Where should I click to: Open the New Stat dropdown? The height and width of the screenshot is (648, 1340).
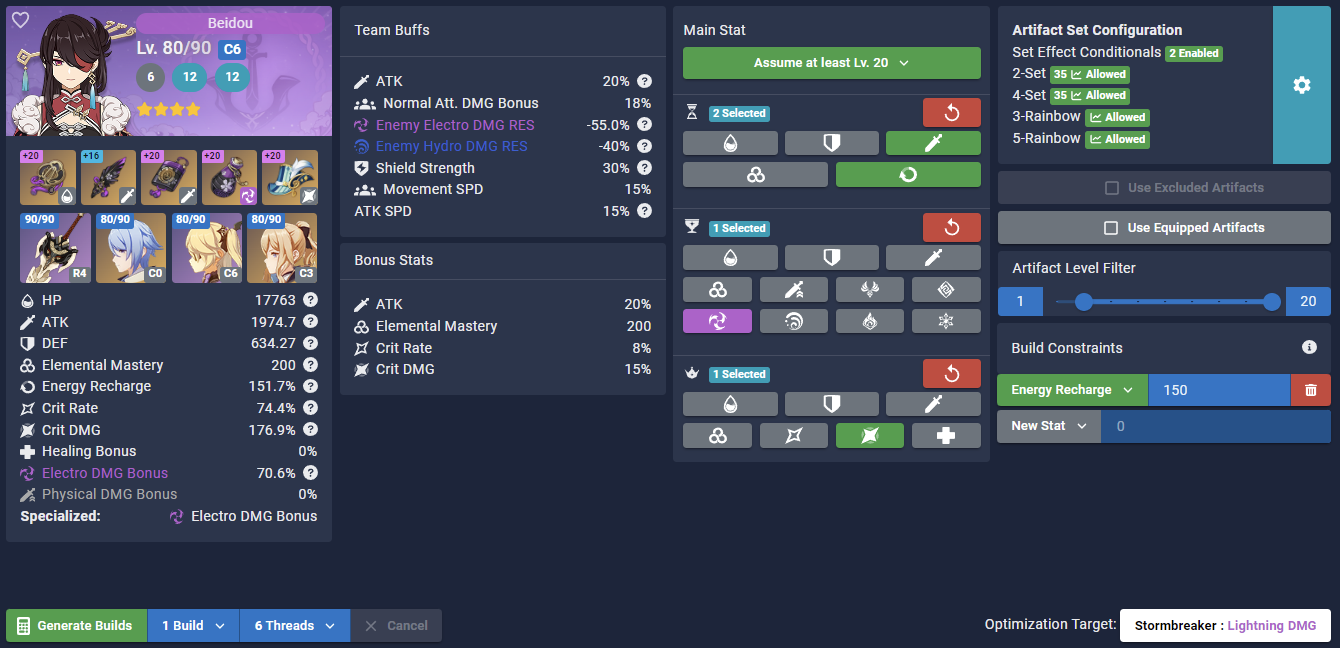(x=1048, y=425)
